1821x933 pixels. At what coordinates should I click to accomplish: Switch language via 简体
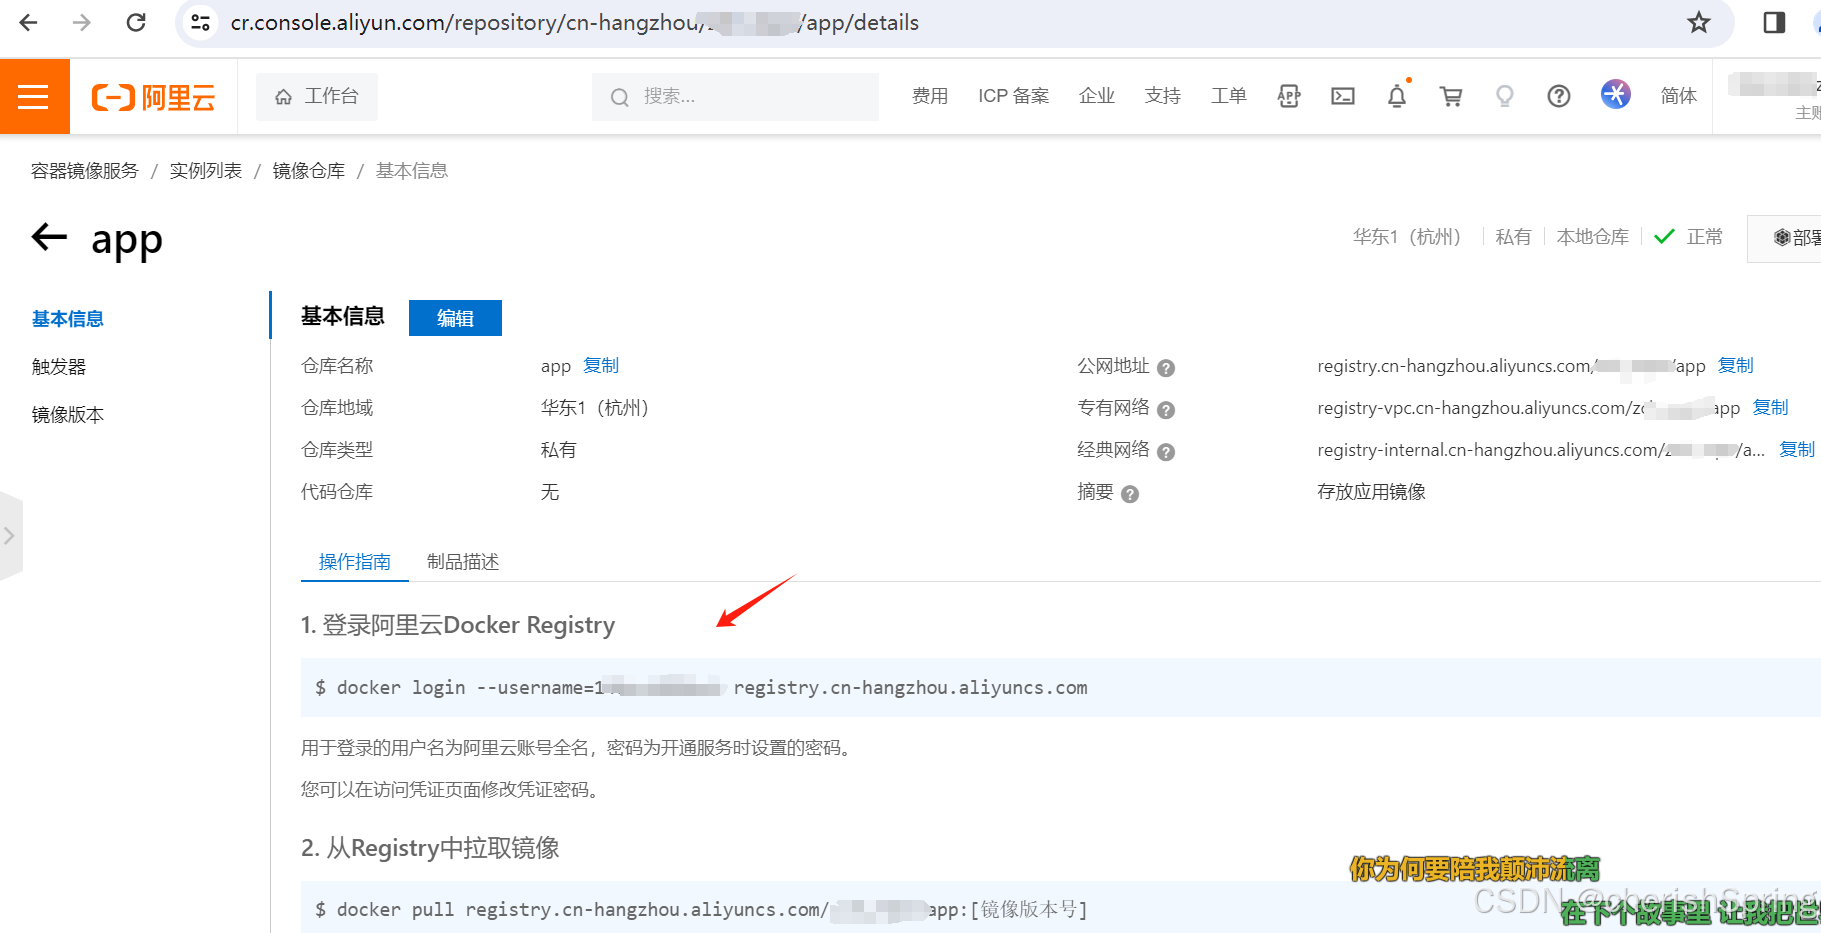pyautogui.click(x=1678, y=96)
